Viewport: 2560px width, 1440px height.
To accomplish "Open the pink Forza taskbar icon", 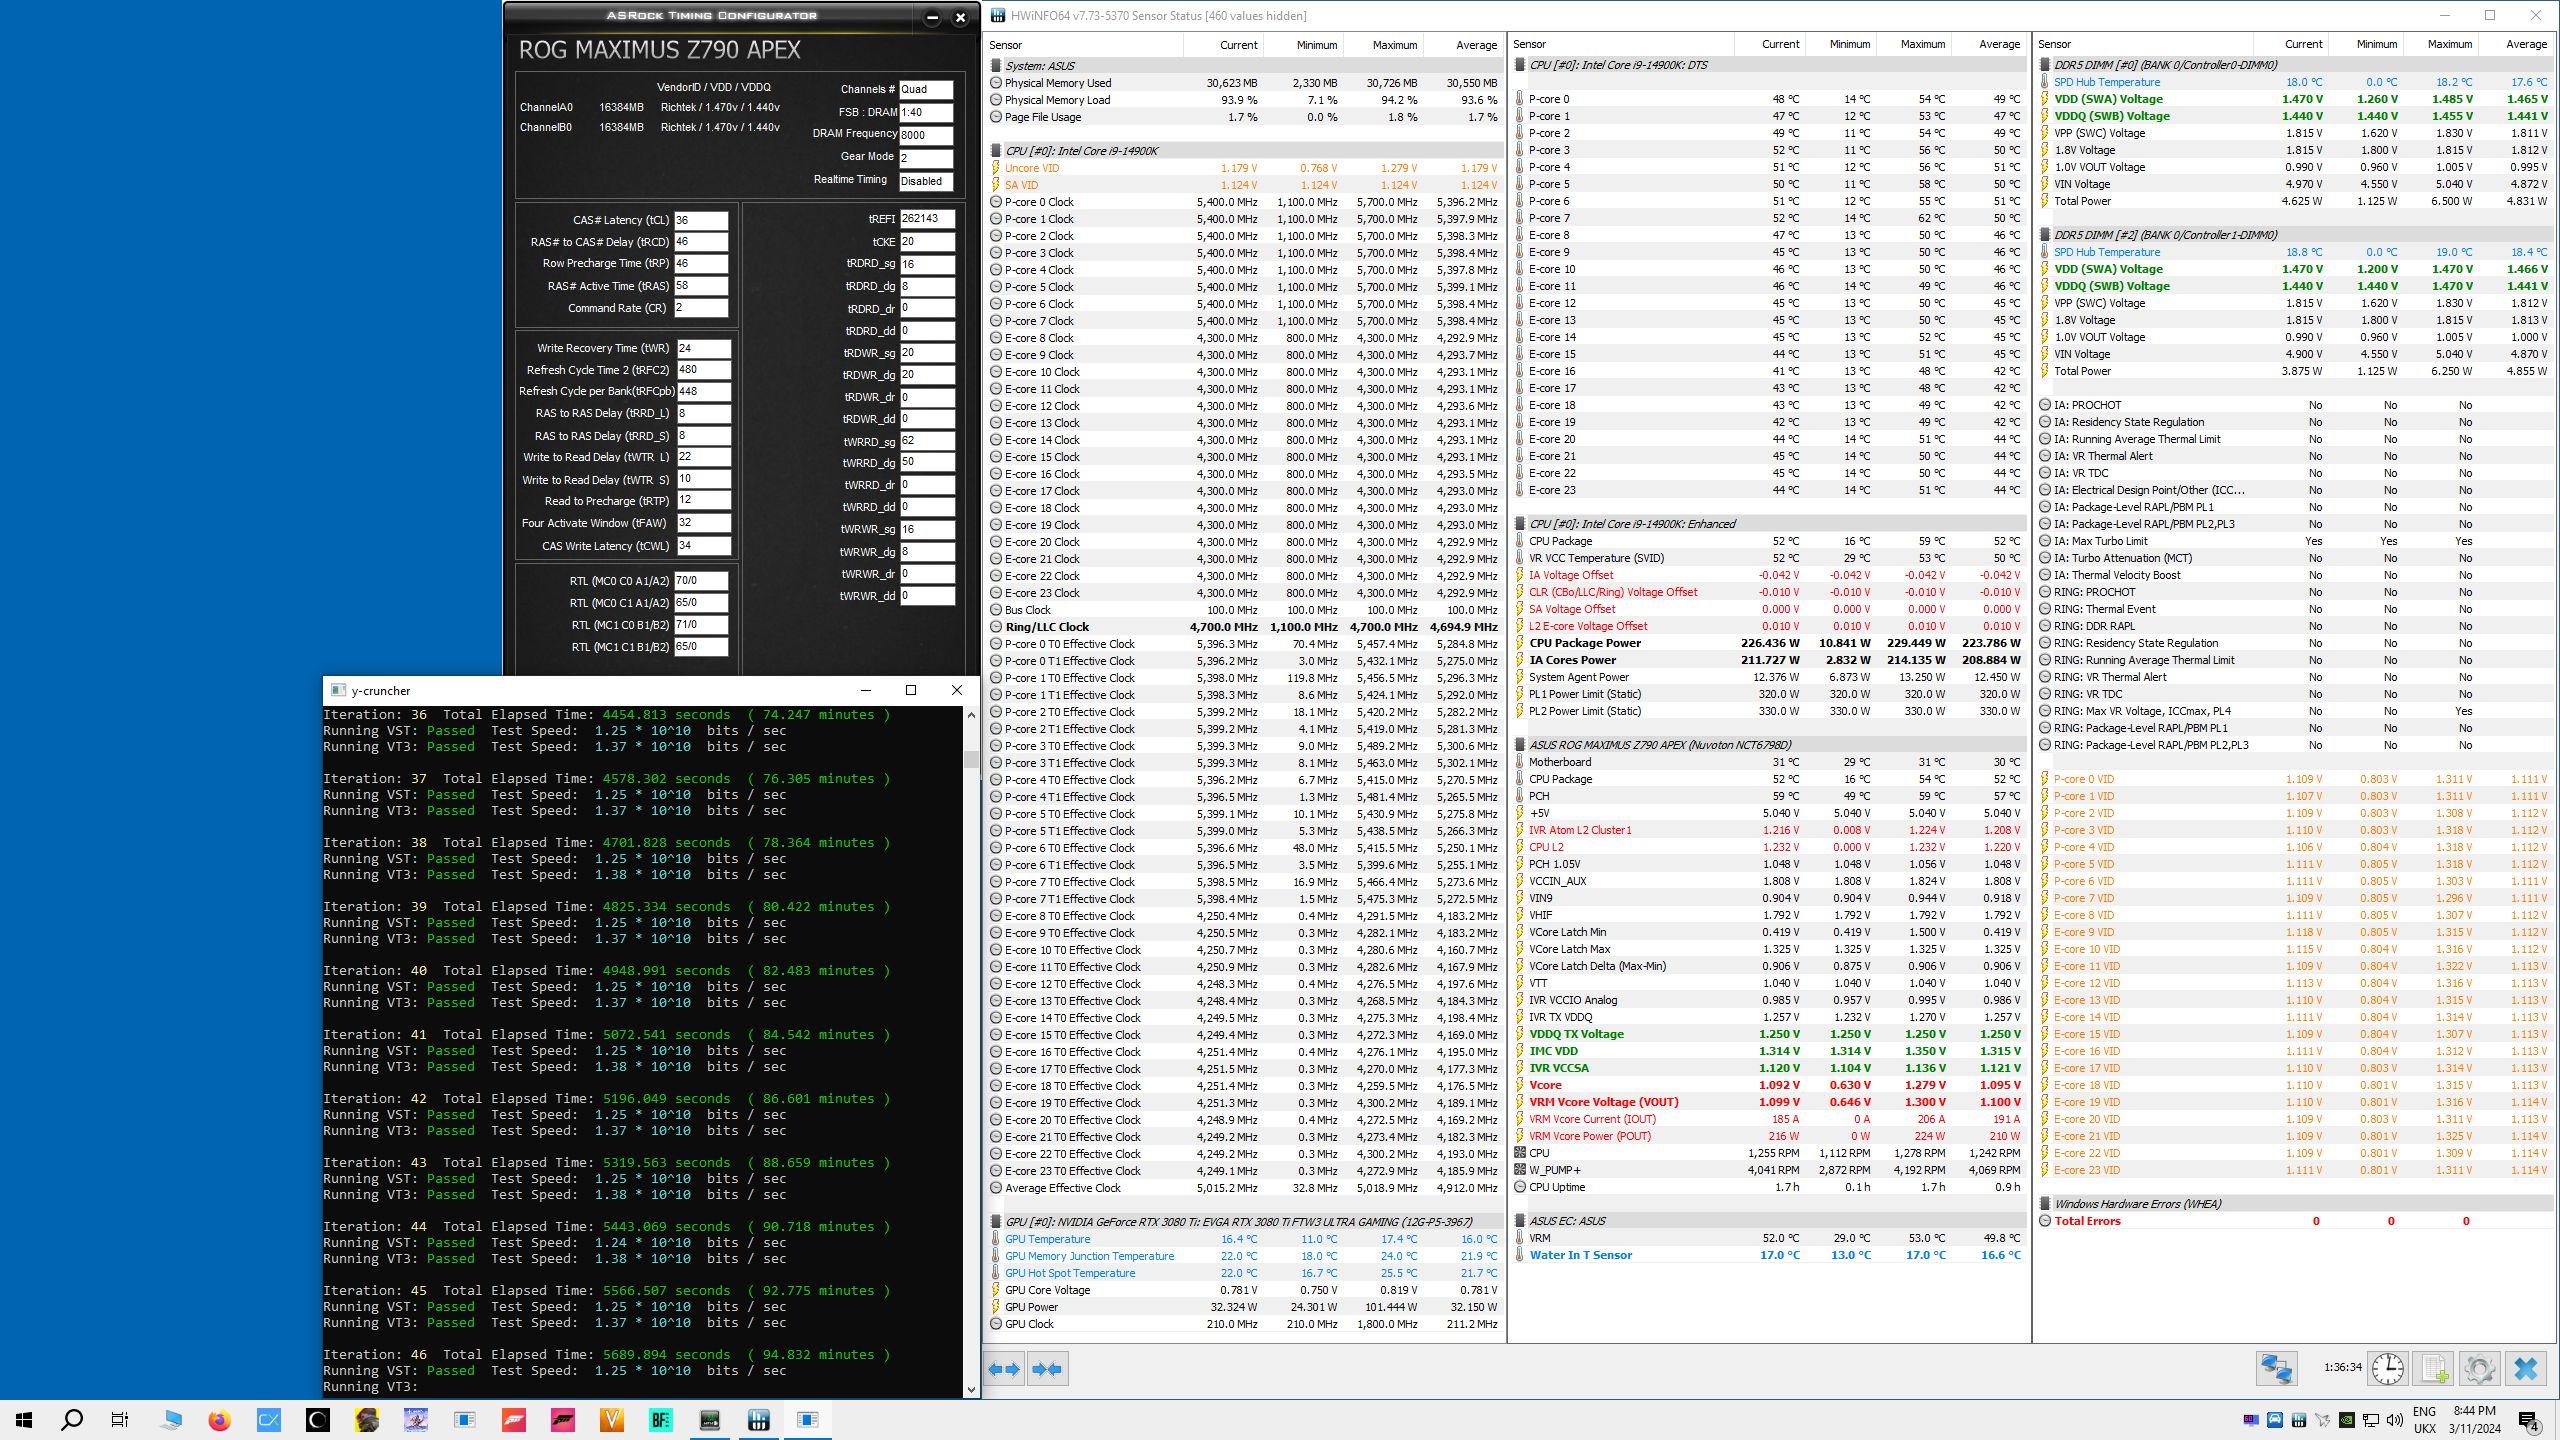I will point(563,1419).
